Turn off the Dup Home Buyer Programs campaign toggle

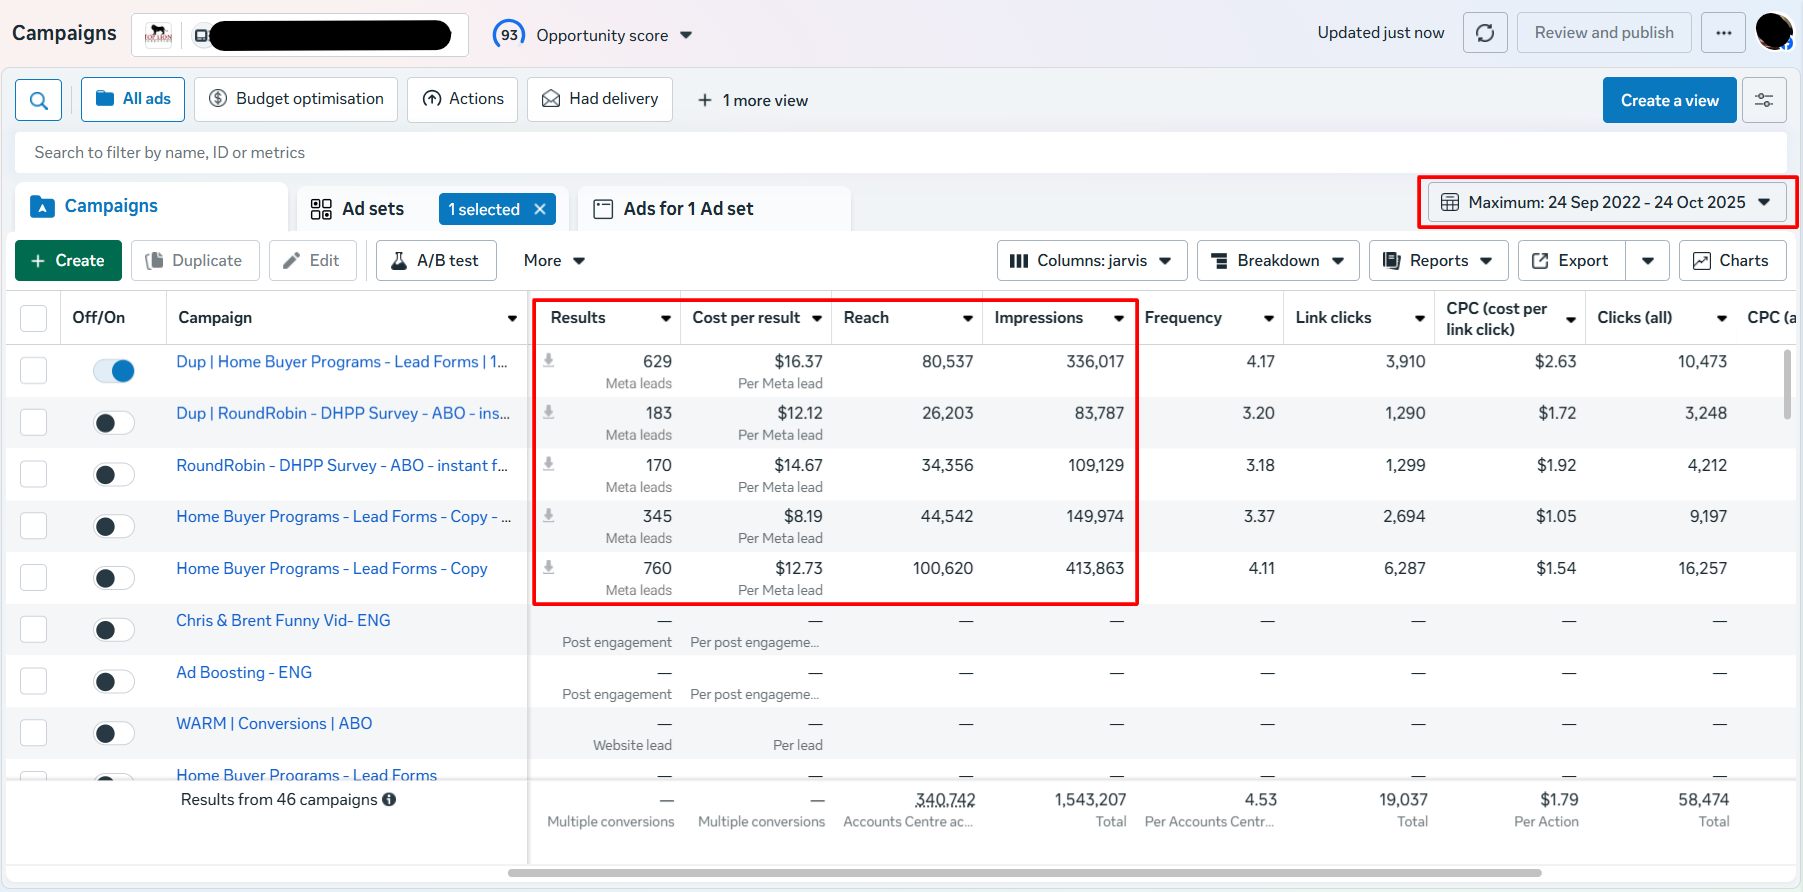[x=114, y=371]
